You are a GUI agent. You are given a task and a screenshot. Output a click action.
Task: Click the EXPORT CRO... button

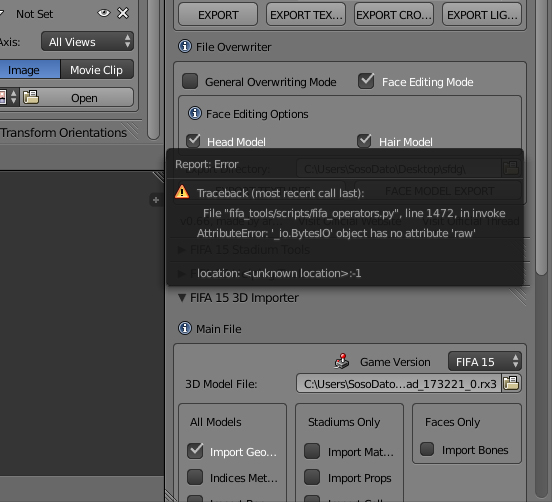coord(394,15)
